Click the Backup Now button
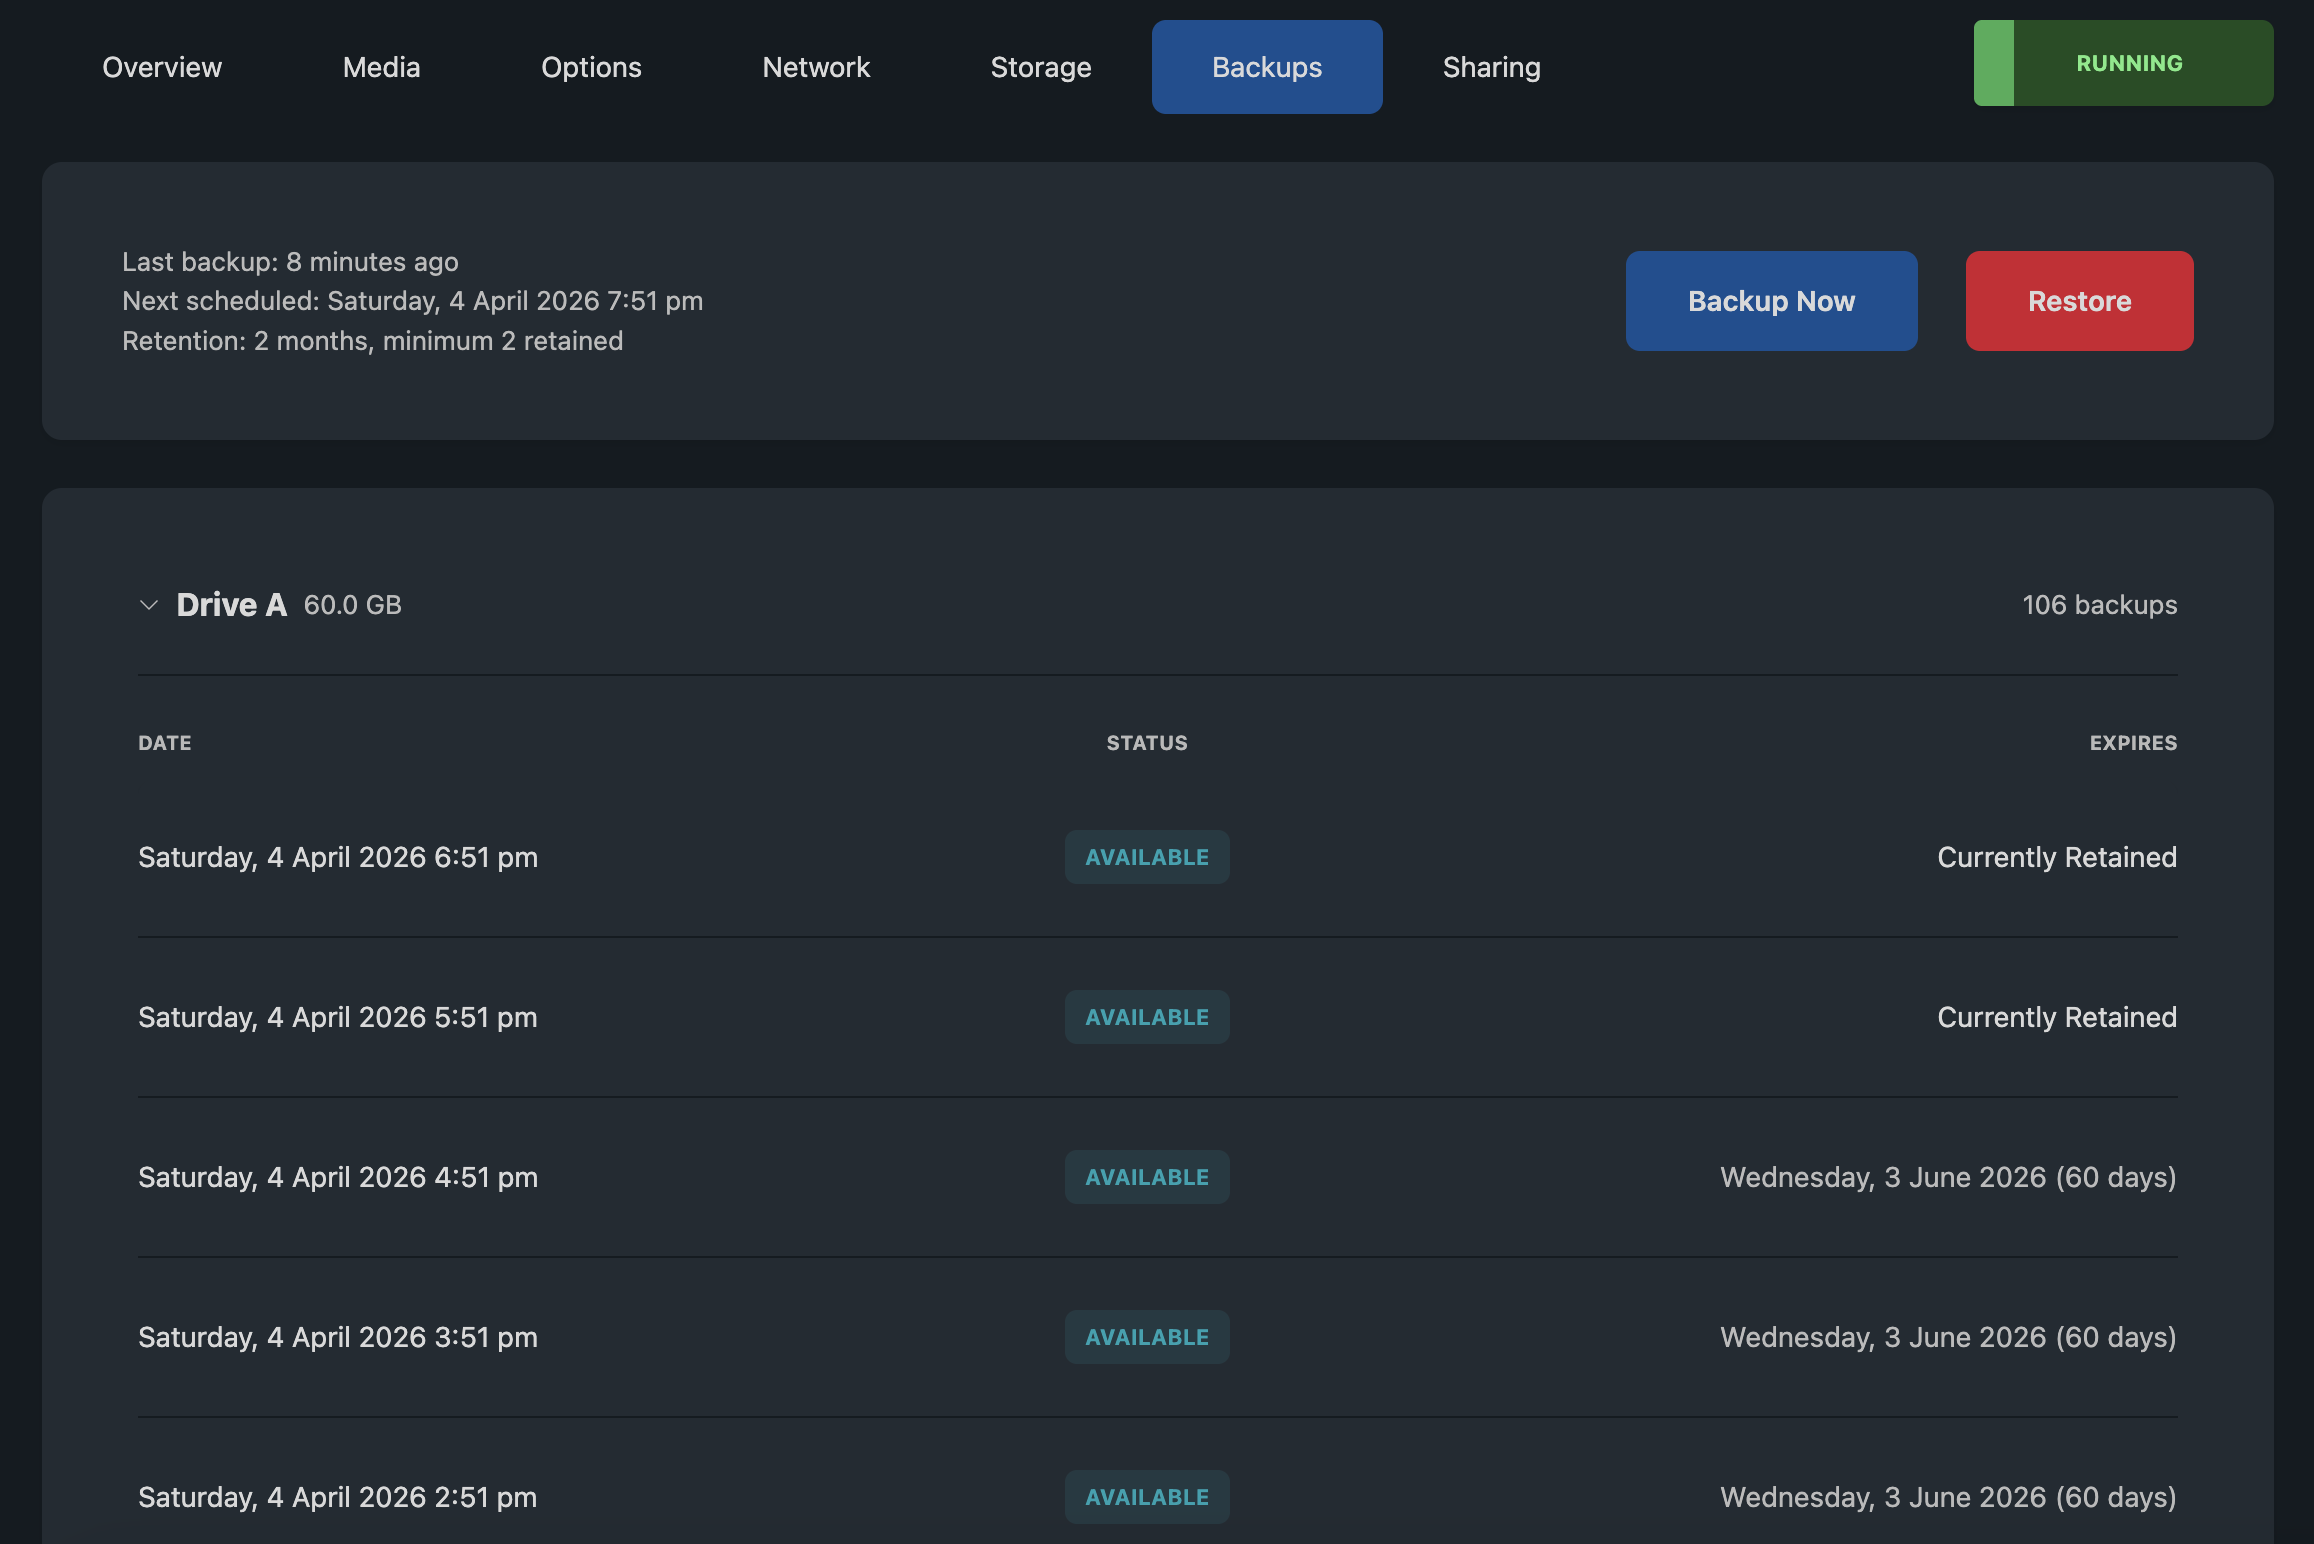 pos(1771,300)
